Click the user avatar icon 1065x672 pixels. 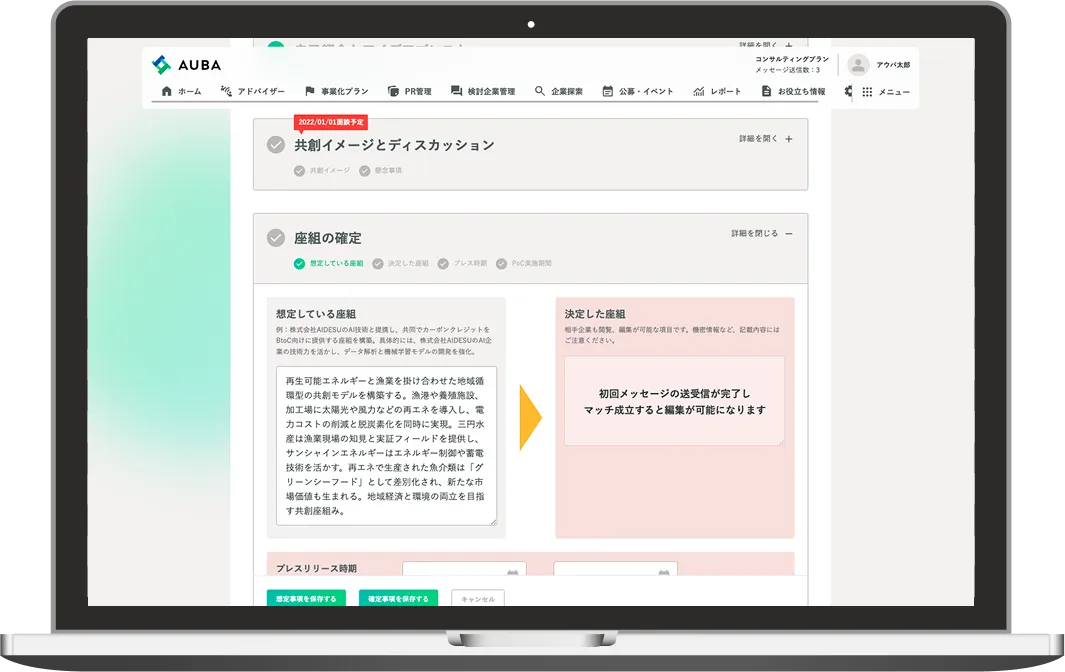857,65
